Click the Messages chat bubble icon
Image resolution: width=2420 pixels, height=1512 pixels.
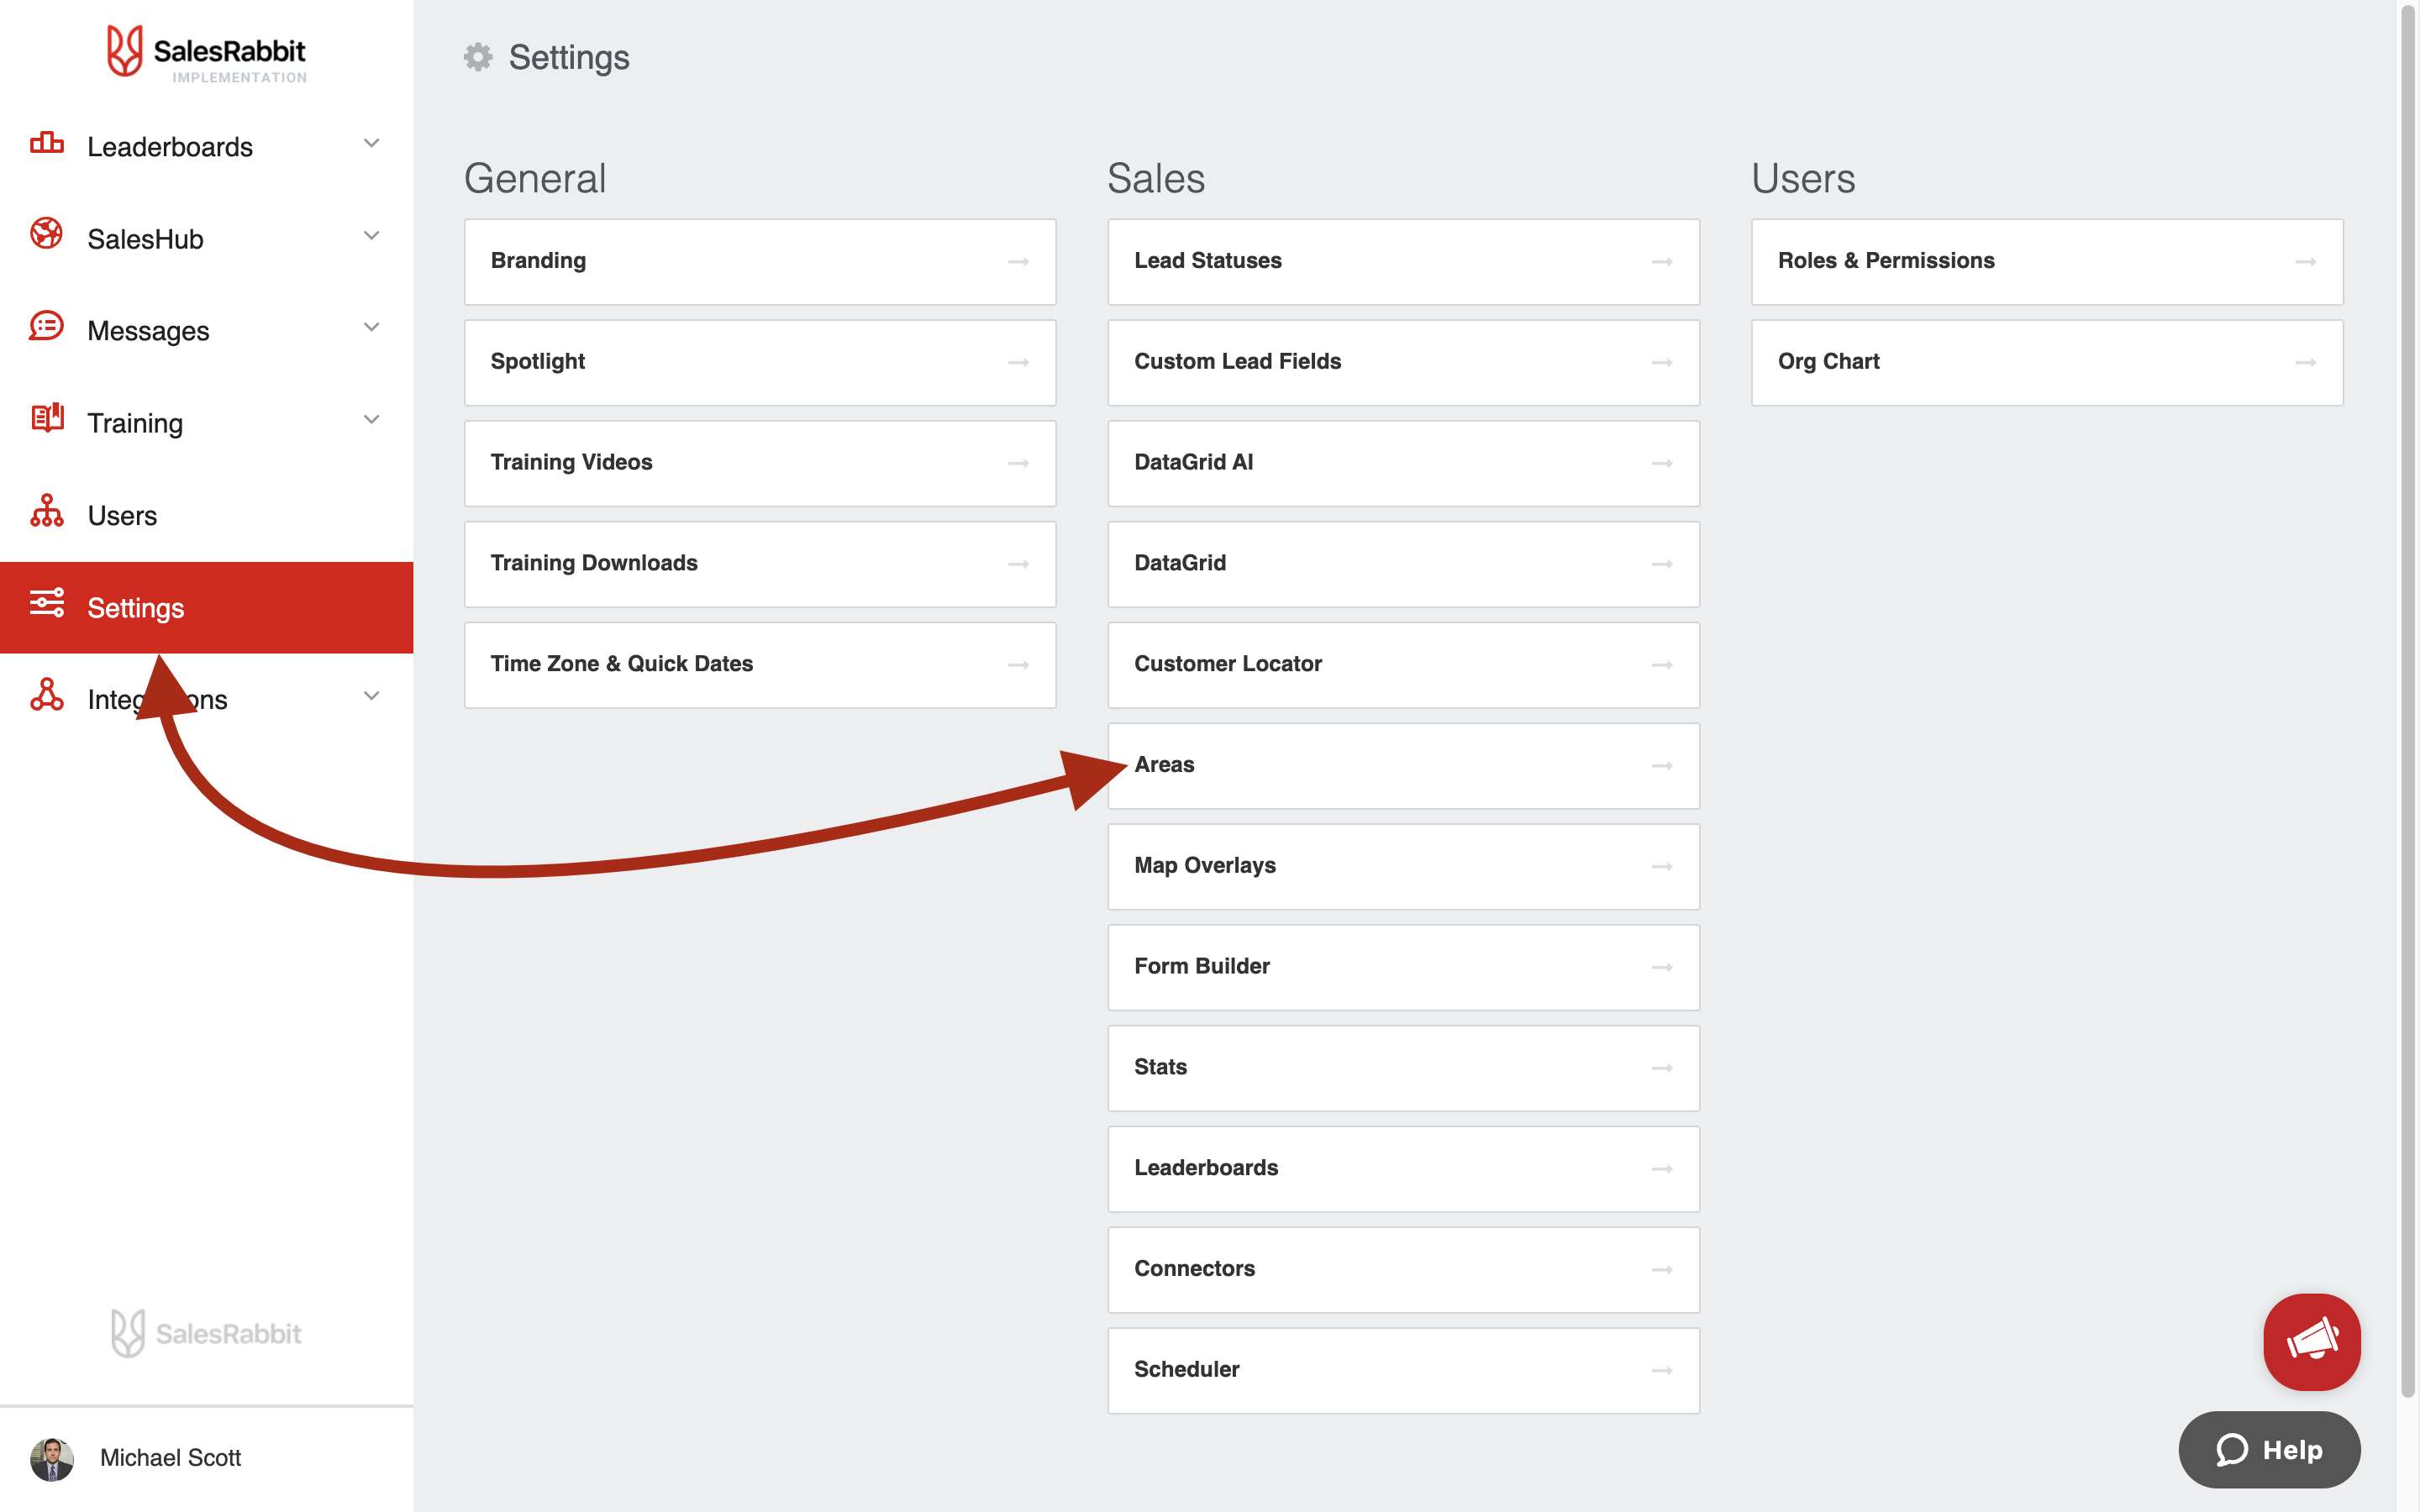(46, 326)
